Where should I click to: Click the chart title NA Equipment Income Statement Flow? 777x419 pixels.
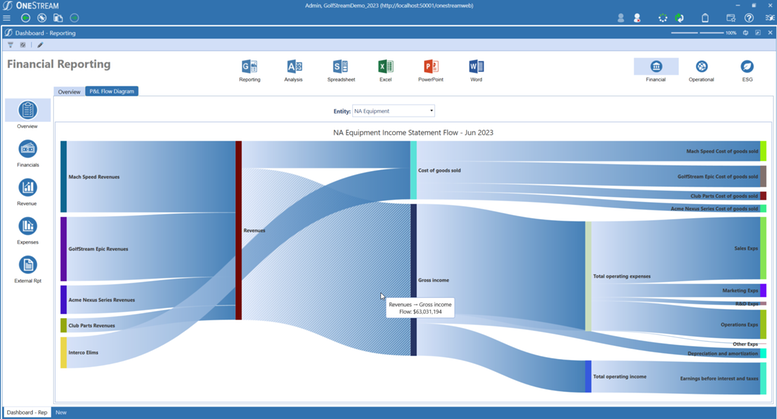coord(413,132)
